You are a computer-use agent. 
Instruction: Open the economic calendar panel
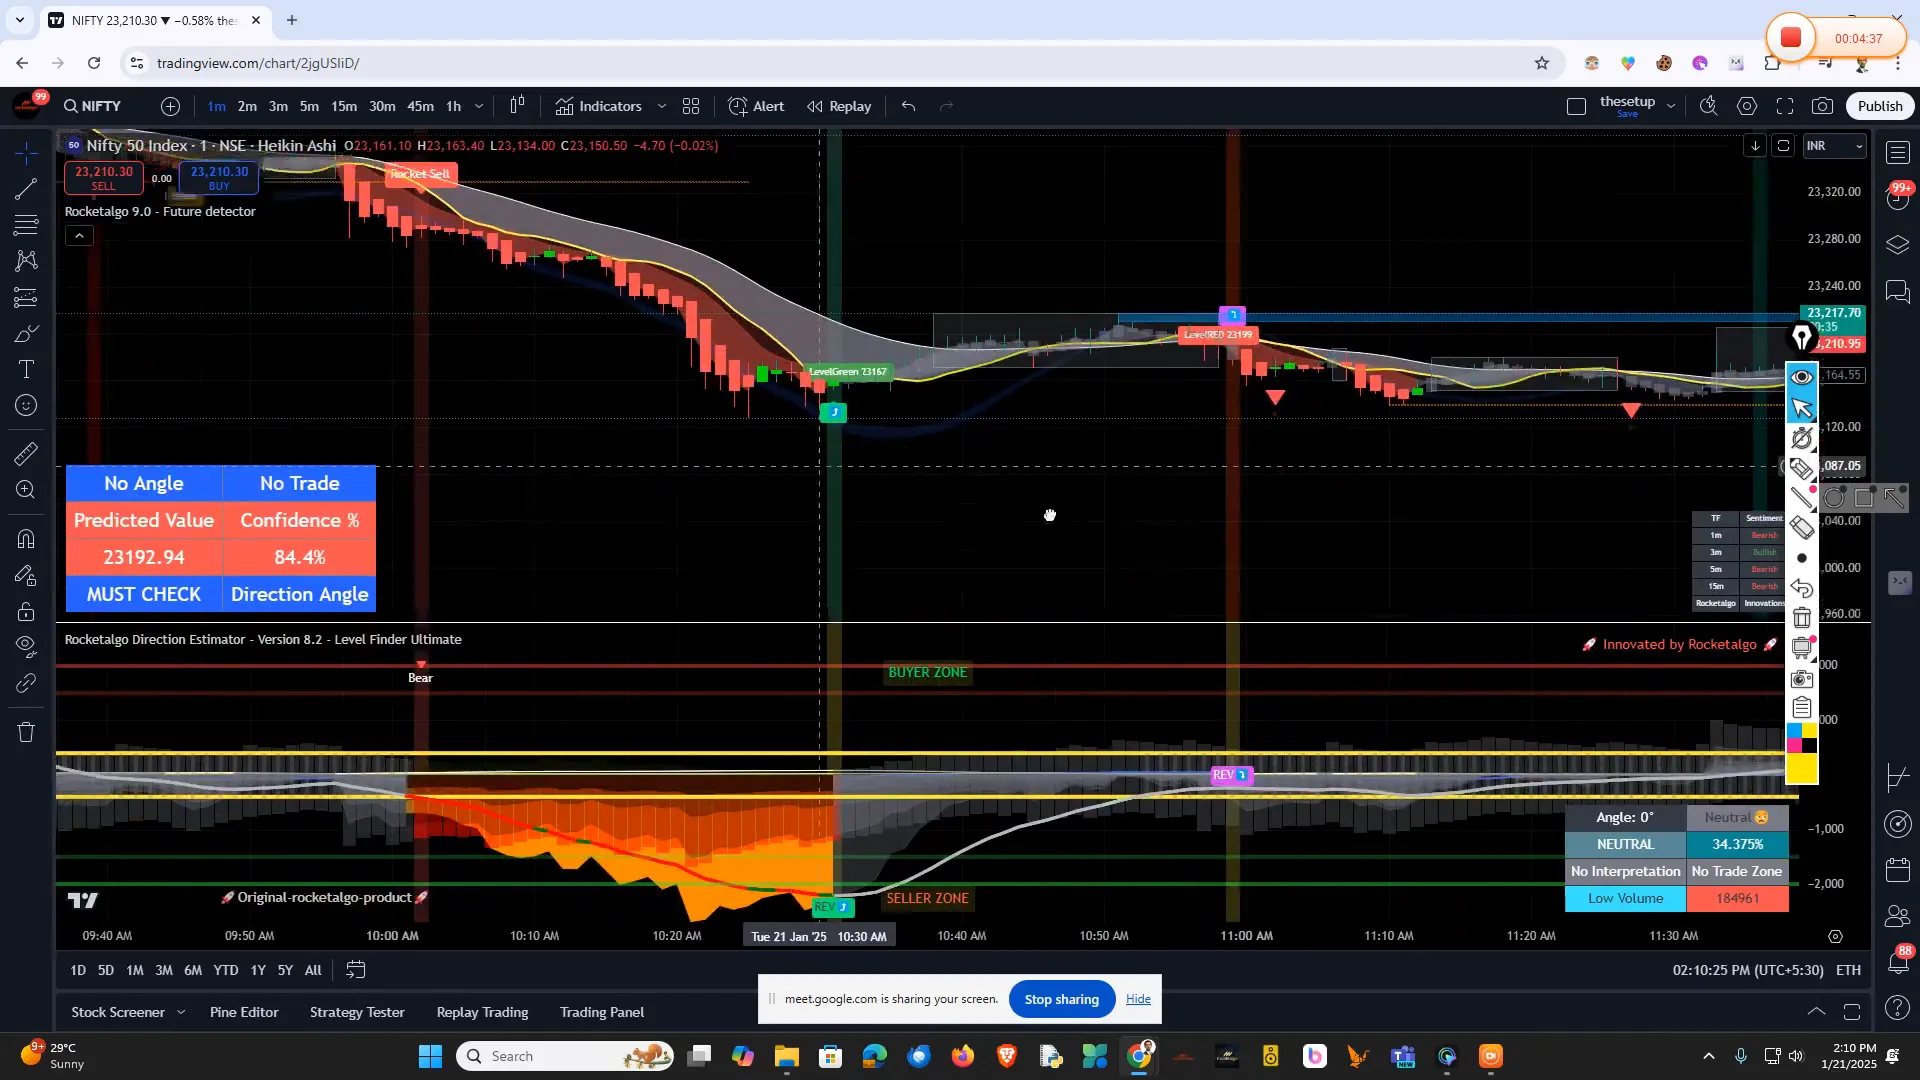pos(1898,870)
